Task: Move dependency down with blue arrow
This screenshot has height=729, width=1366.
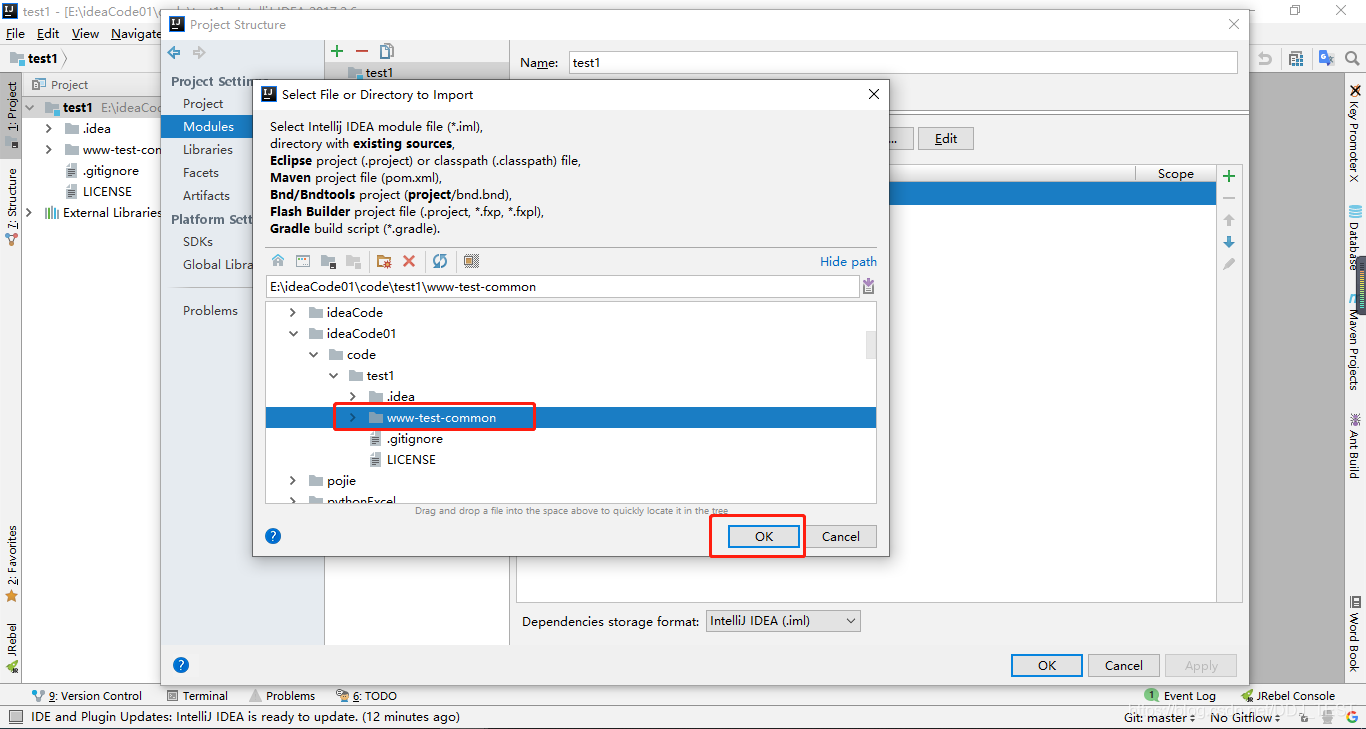Action: click(1229, 242)
